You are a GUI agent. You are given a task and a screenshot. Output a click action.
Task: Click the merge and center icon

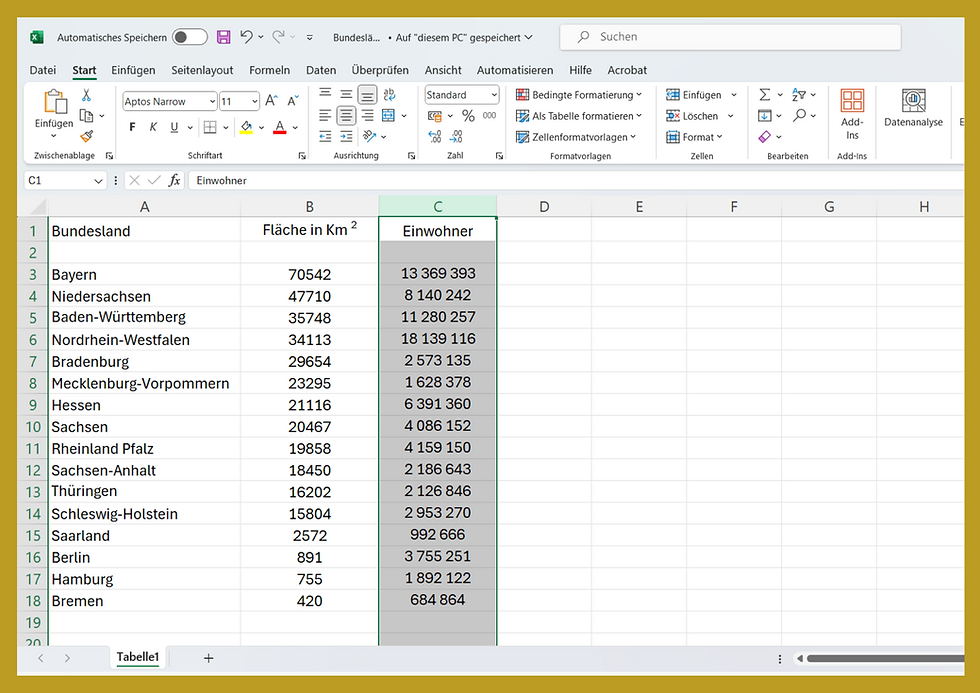(x=389, y=116)
